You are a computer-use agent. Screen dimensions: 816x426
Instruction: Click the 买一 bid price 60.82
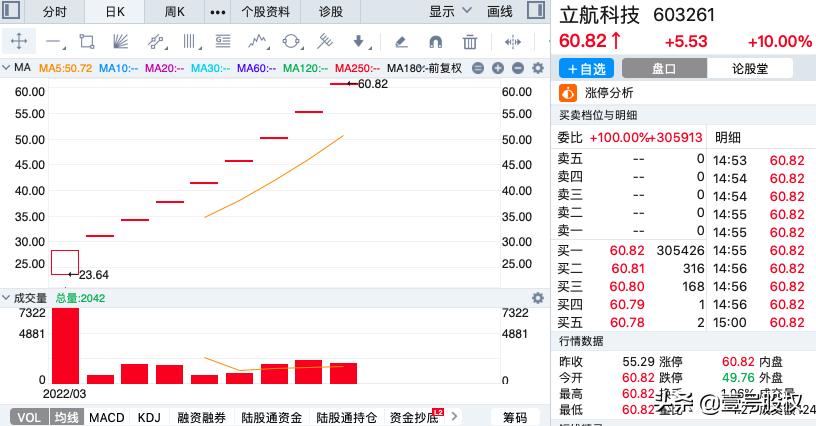point(627,251)
